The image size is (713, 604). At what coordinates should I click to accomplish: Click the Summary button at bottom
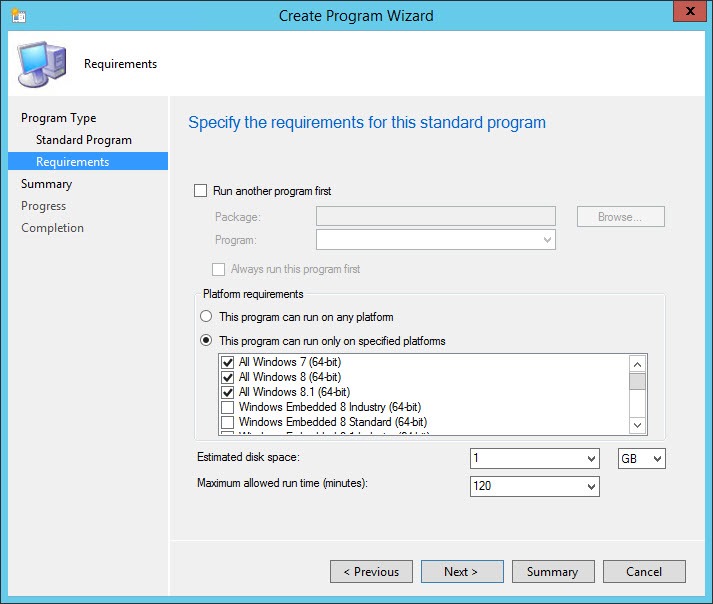pos(552,572)
